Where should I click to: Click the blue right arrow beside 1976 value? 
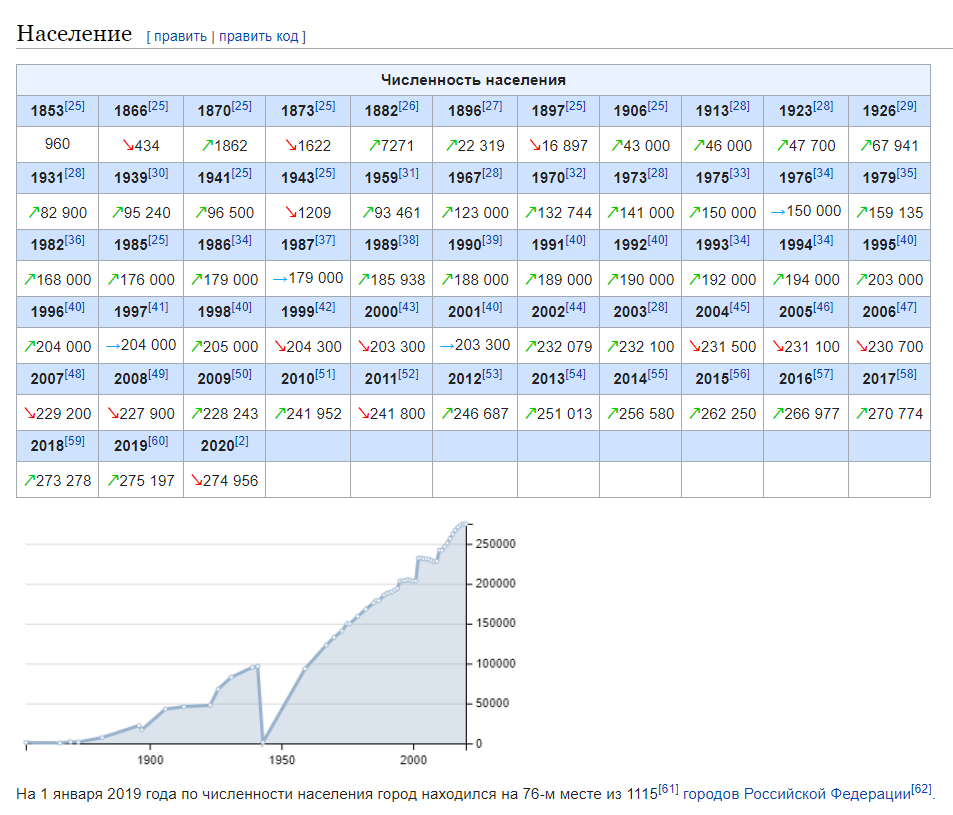pyautogui.click(x=778, y=212)
